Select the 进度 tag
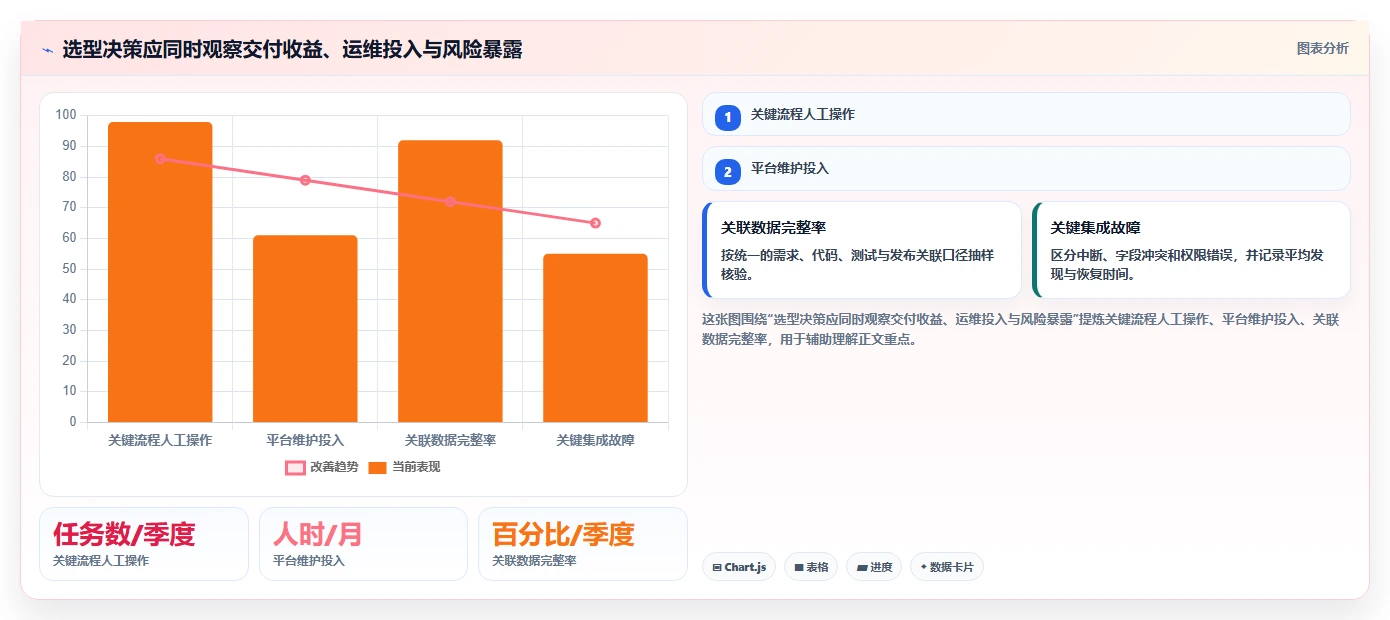Viewport: 1390px width, 620px height. coord(874,567)
